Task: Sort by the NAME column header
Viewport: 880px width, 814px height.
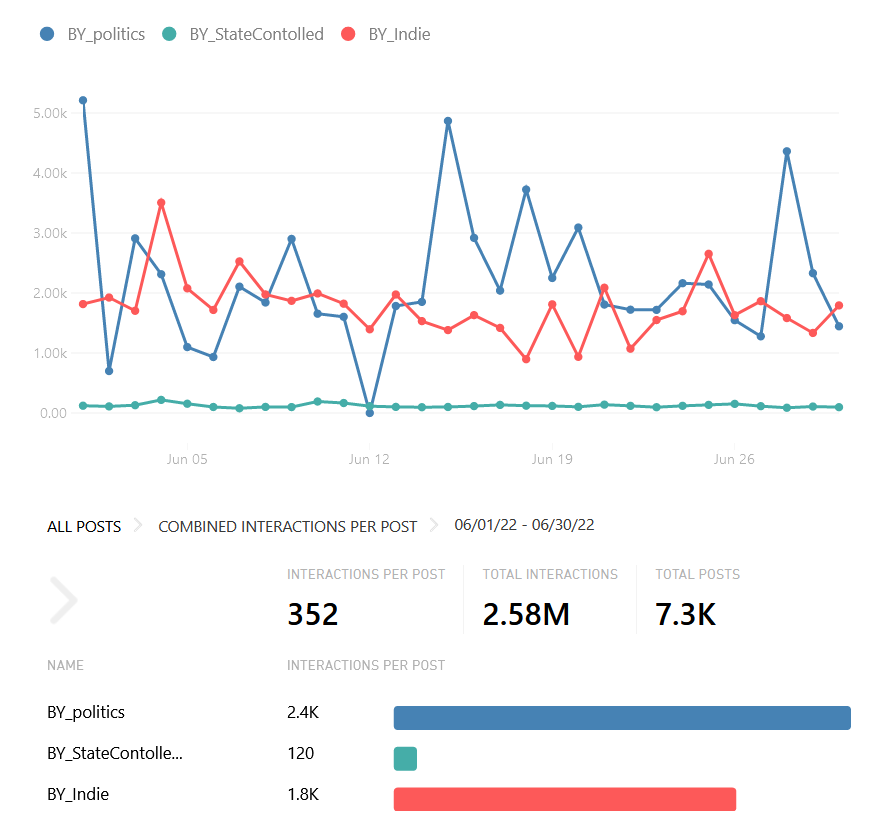Action: pos(65,665)
